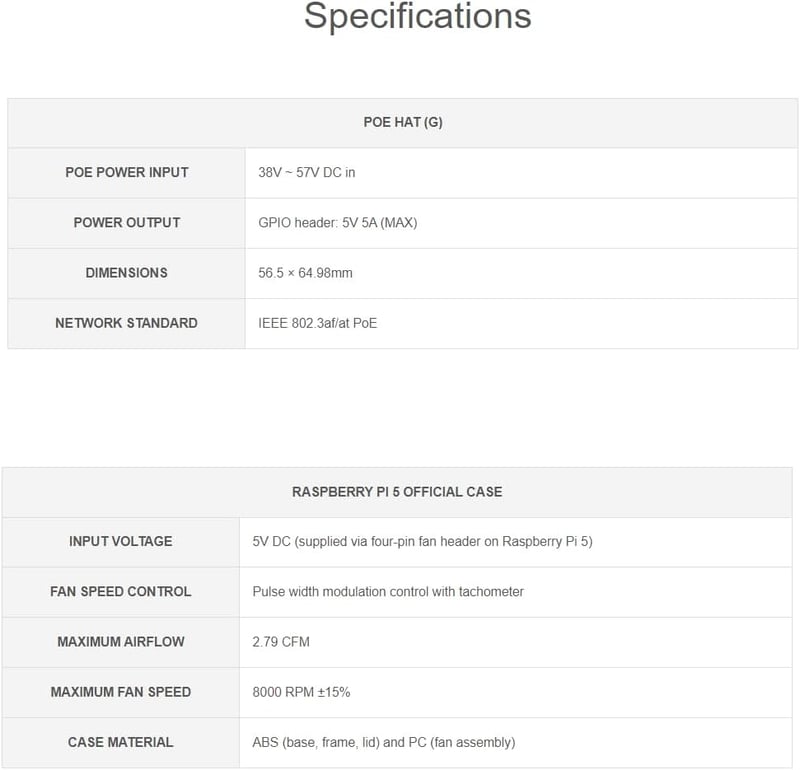Select GPIO header: 5V 5A (MAX) text
This screenshot has width=800, height=770.
click(338, 222)
